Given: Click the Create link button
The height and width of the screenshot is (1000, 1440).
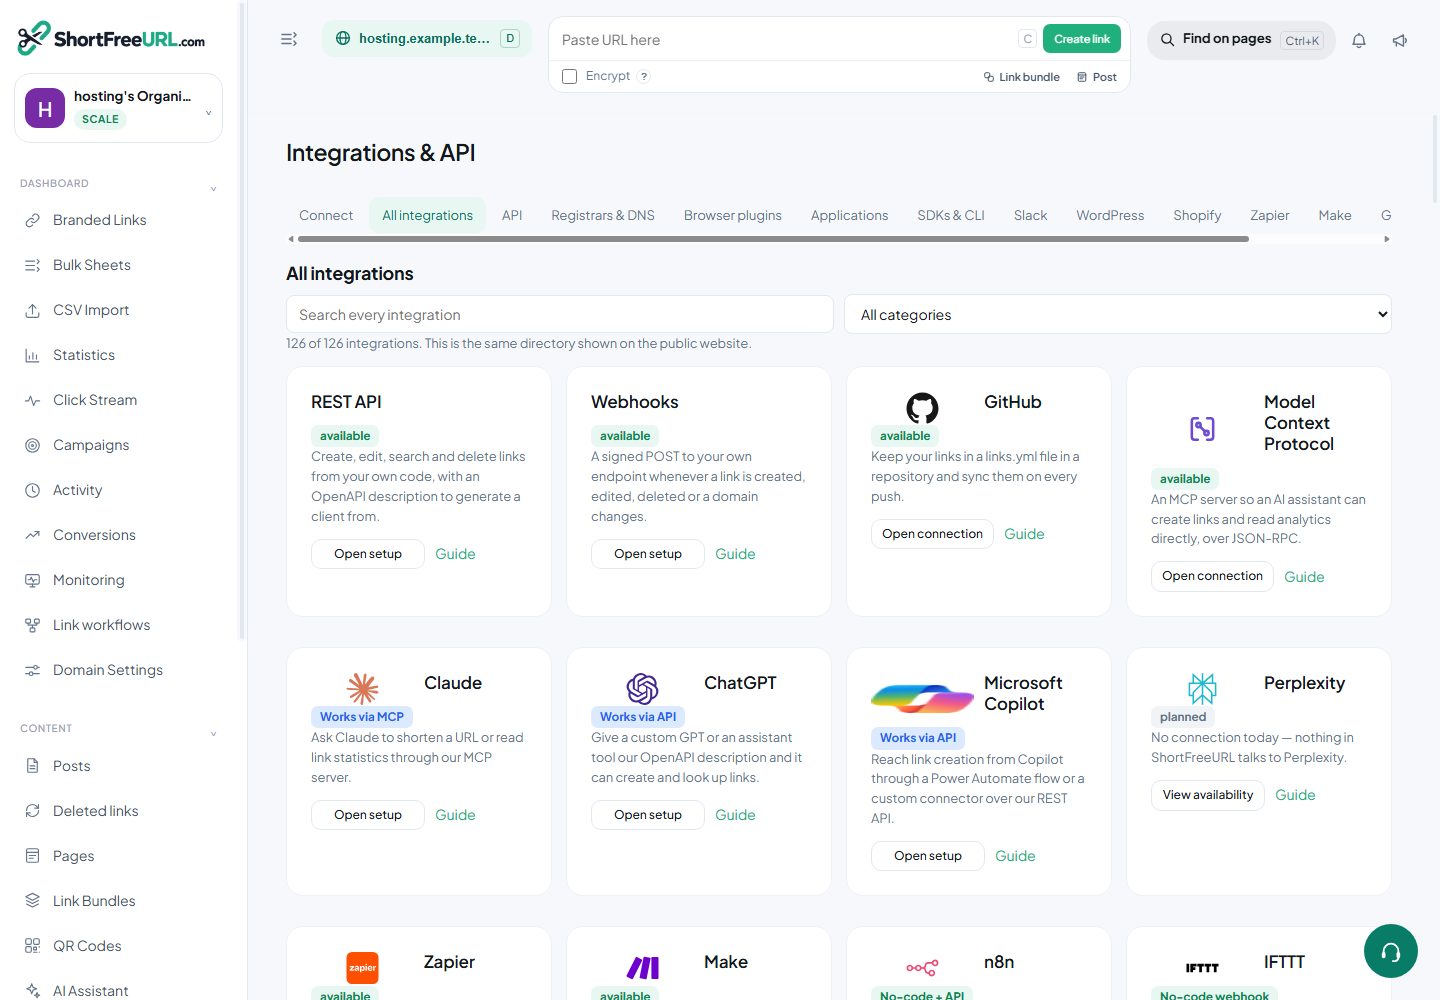Looking at the screenshot, I should click(1082, 39).
